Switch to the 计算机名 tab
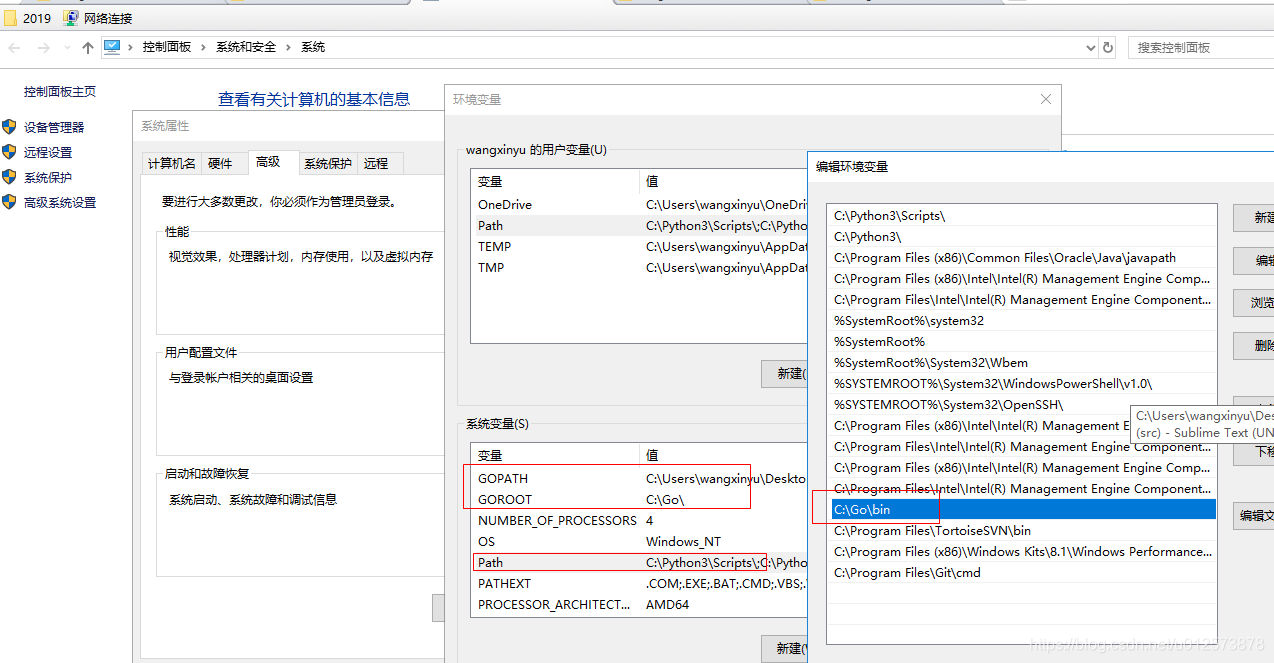 click(171, 163)
